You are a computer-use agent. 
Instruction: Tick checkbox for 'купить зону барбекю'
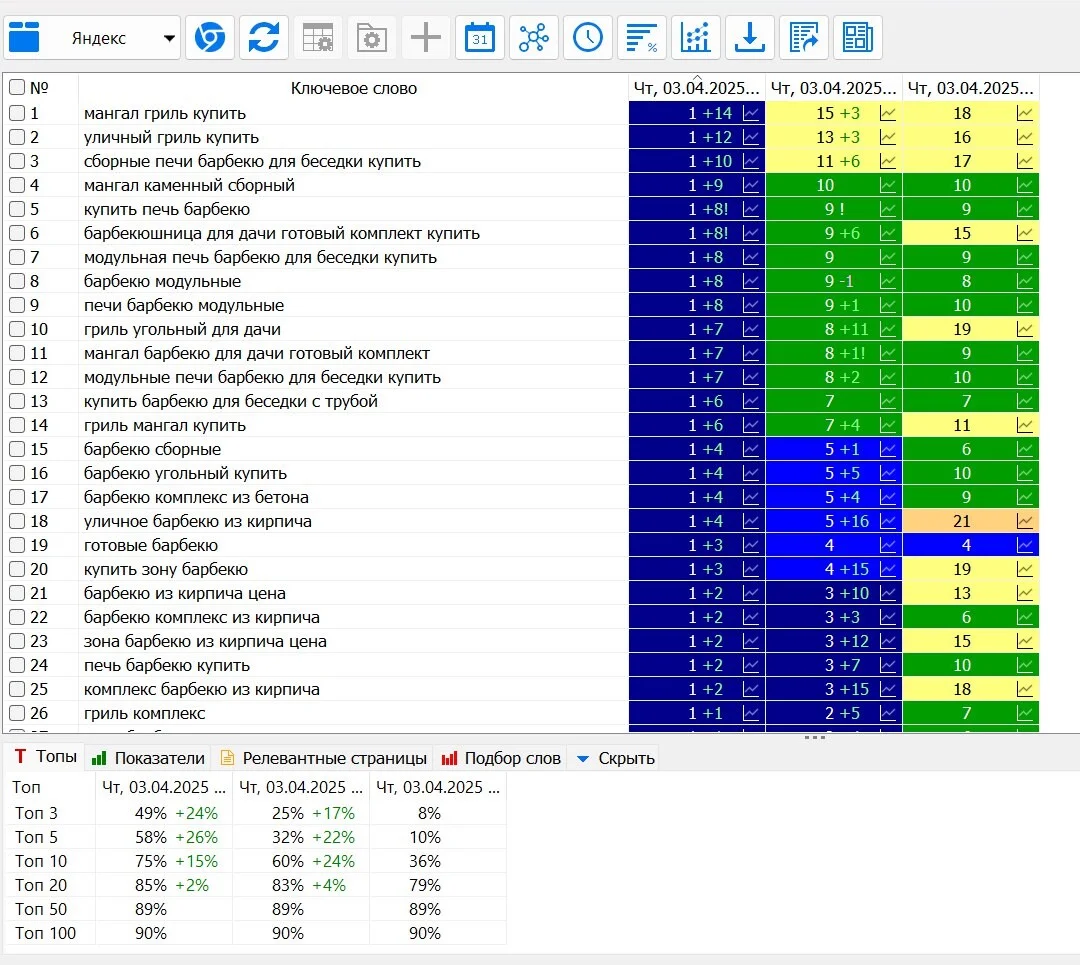(x=17, y=569)
